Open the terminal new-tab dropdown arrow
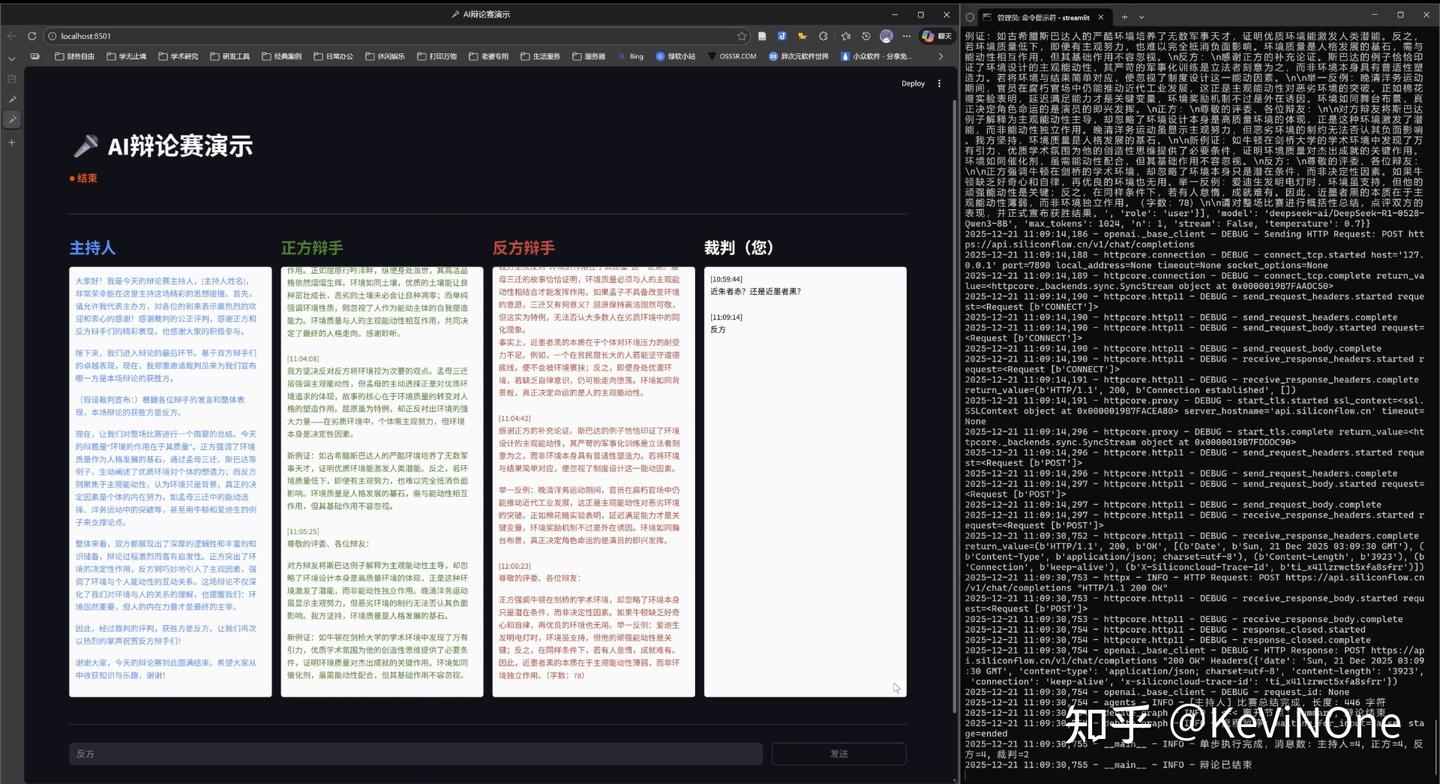The width and height of the screenshot is (1440, 784). [1141, 17]
